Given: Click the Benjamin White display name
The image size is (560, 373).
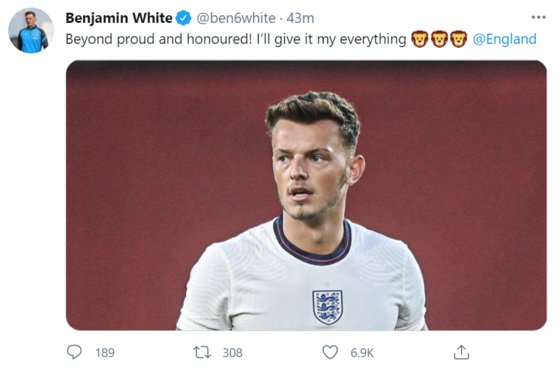Looking at the screenshot, I should pyautogui.click(x=119, y=18).
